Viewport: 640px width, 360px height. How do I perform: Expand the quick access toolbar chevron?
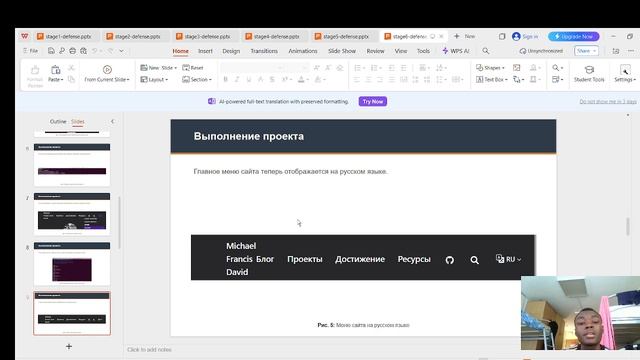pyautogui.click(x=122, y=51)
